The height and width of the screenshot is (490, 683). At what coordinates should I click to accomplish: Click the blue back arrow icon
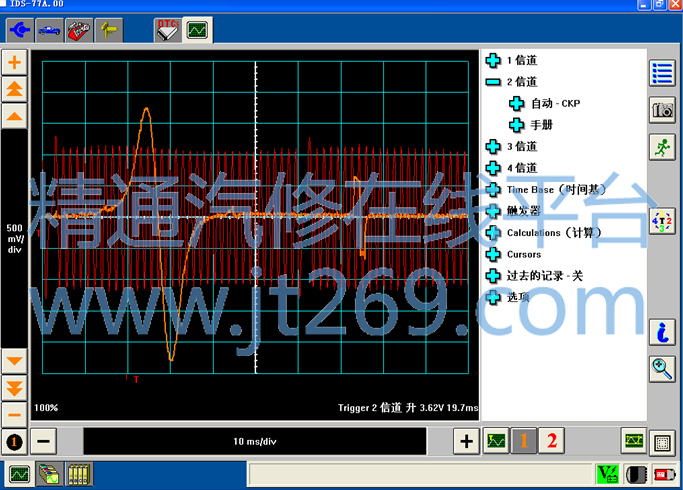[20, 30]
